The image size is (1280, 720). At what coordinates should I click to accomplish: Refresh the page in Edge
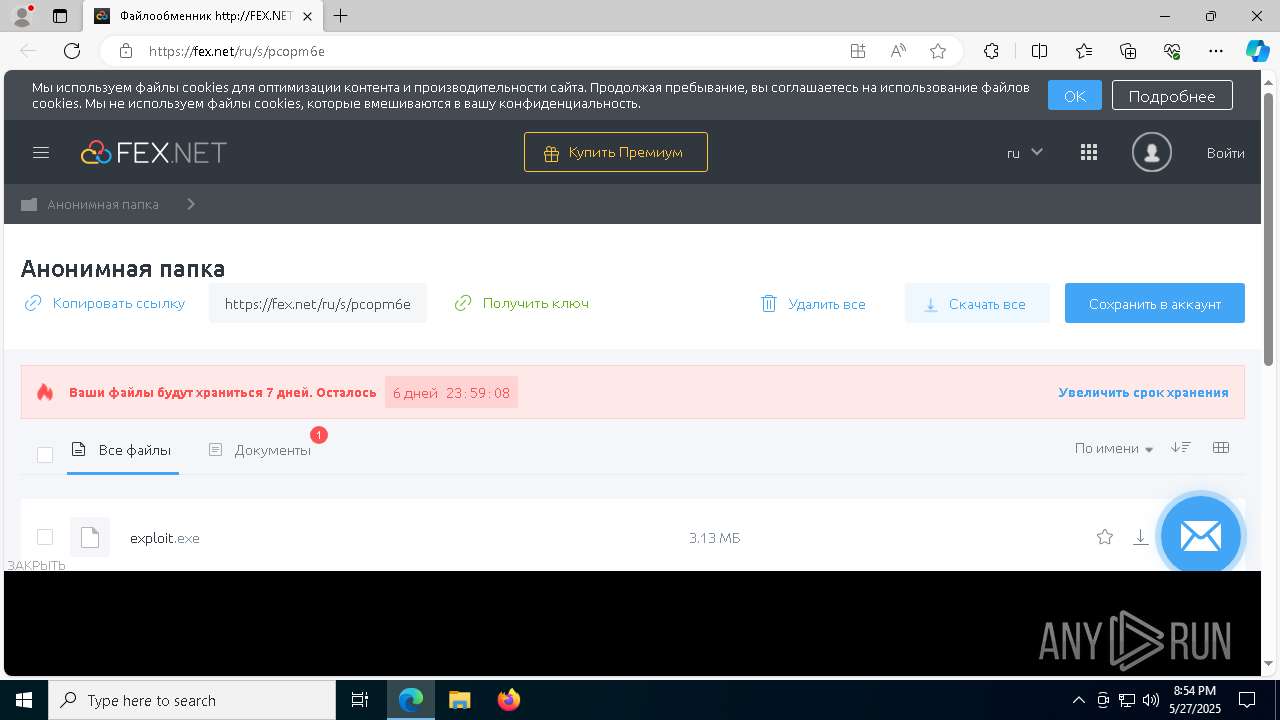72,51
